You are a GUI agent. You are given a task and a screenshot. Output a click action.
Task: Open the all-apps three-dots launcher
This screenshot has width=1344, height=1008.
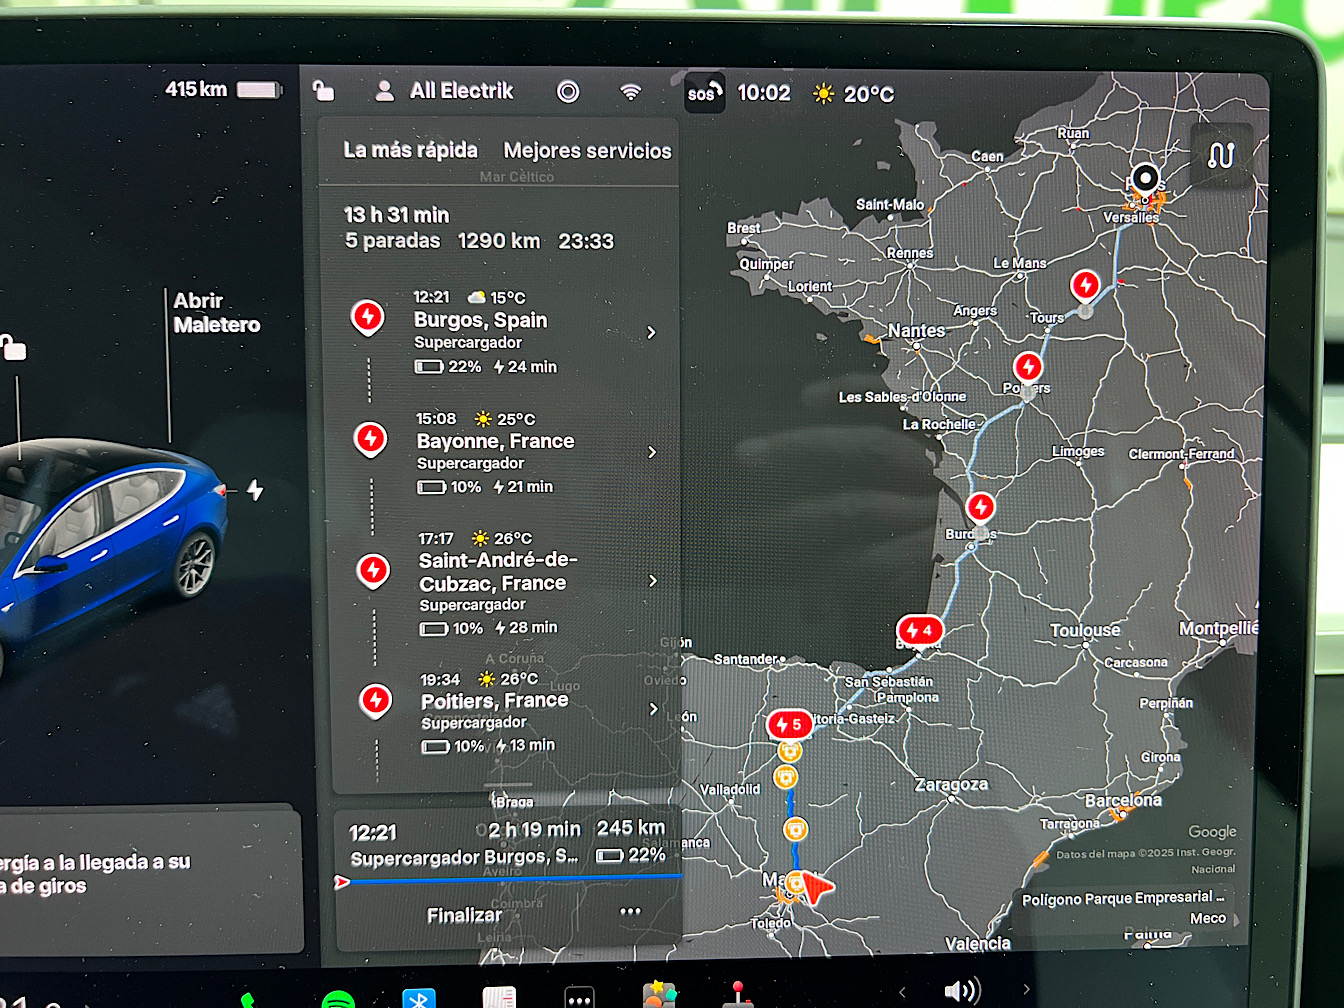coord(579,998)
